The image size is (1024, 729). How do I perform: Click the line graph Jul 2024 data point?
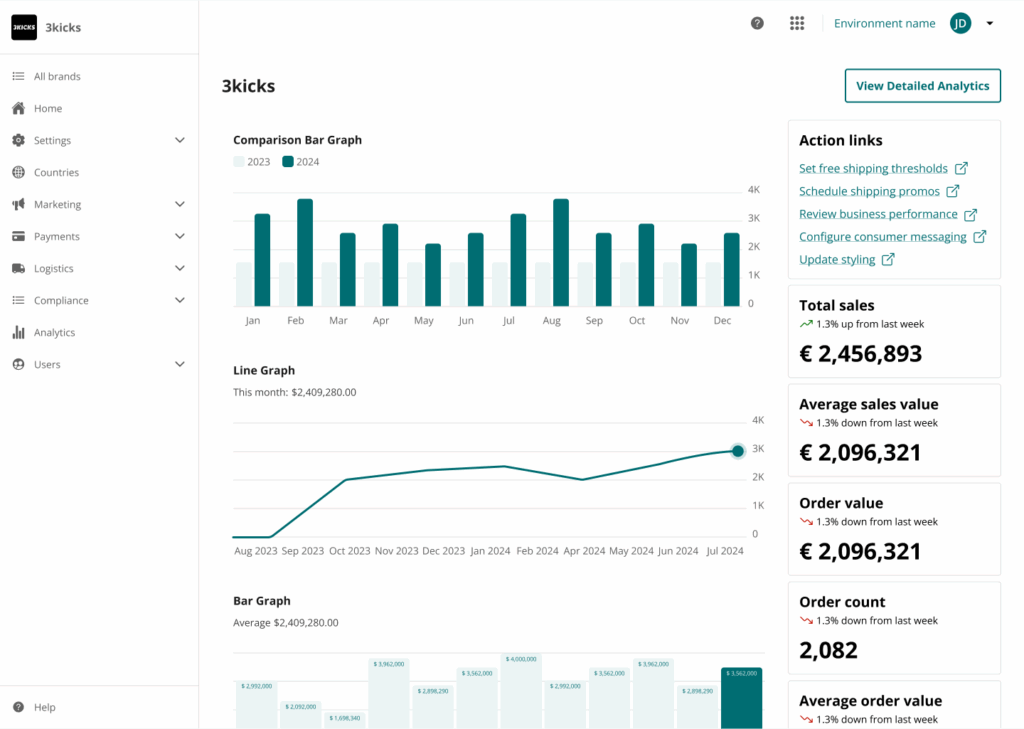click(x=737, y=451)
